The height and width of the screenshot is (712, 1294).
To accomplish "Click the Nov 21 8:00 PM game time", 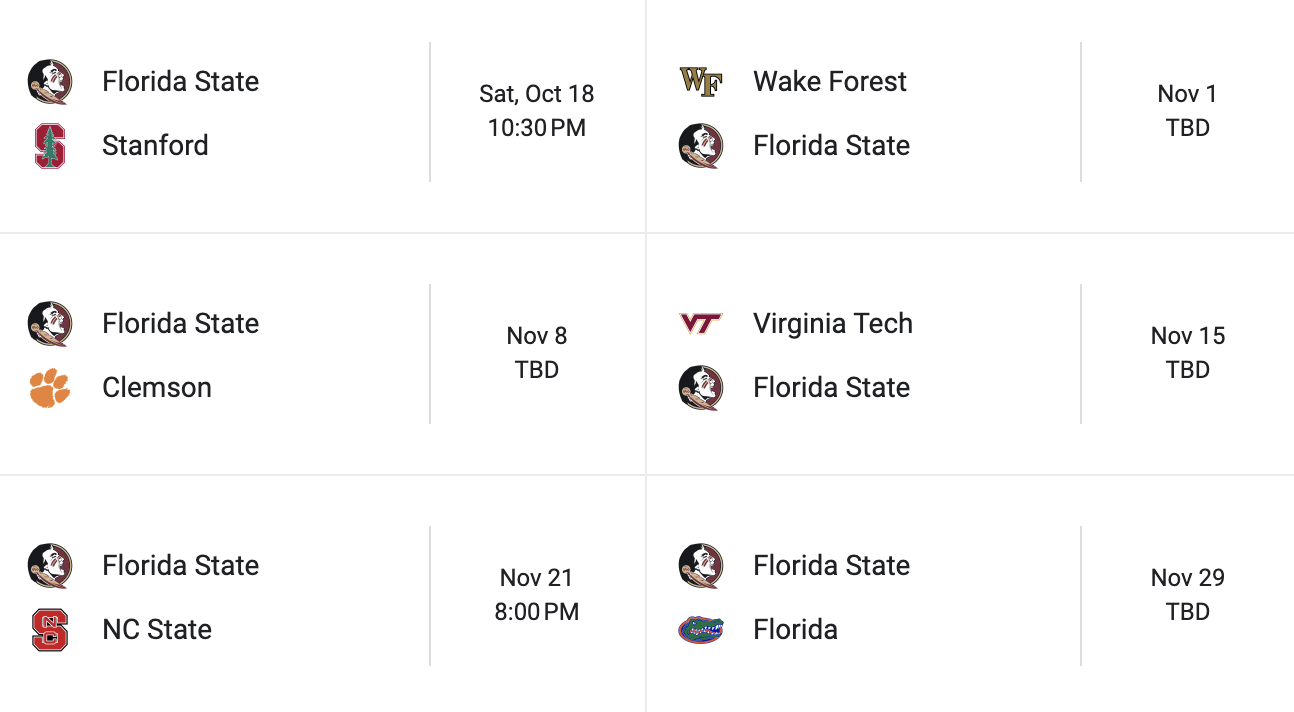I will 537,611.
